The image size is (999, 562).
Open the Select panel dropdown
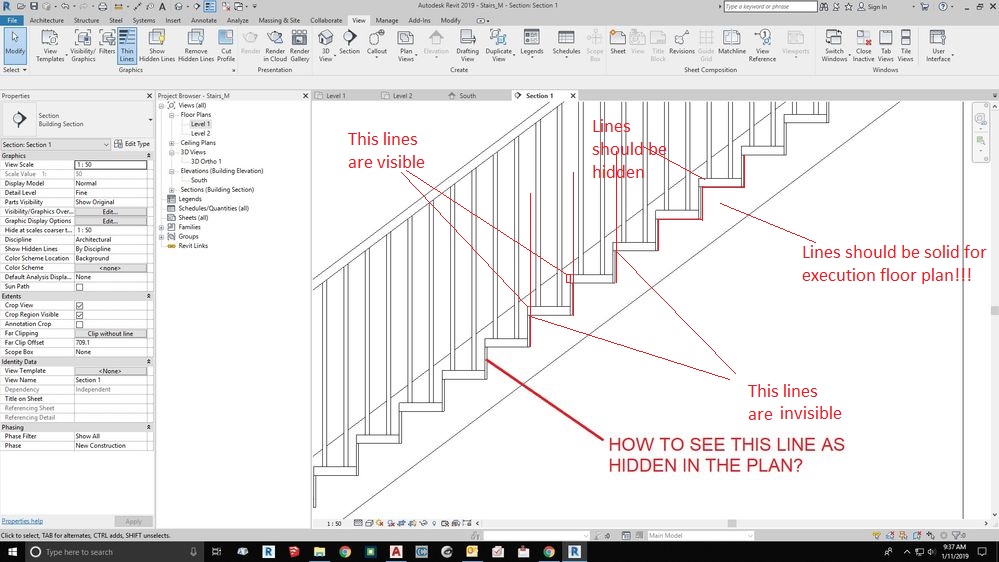pyautogui.click(x=14, y=70)
